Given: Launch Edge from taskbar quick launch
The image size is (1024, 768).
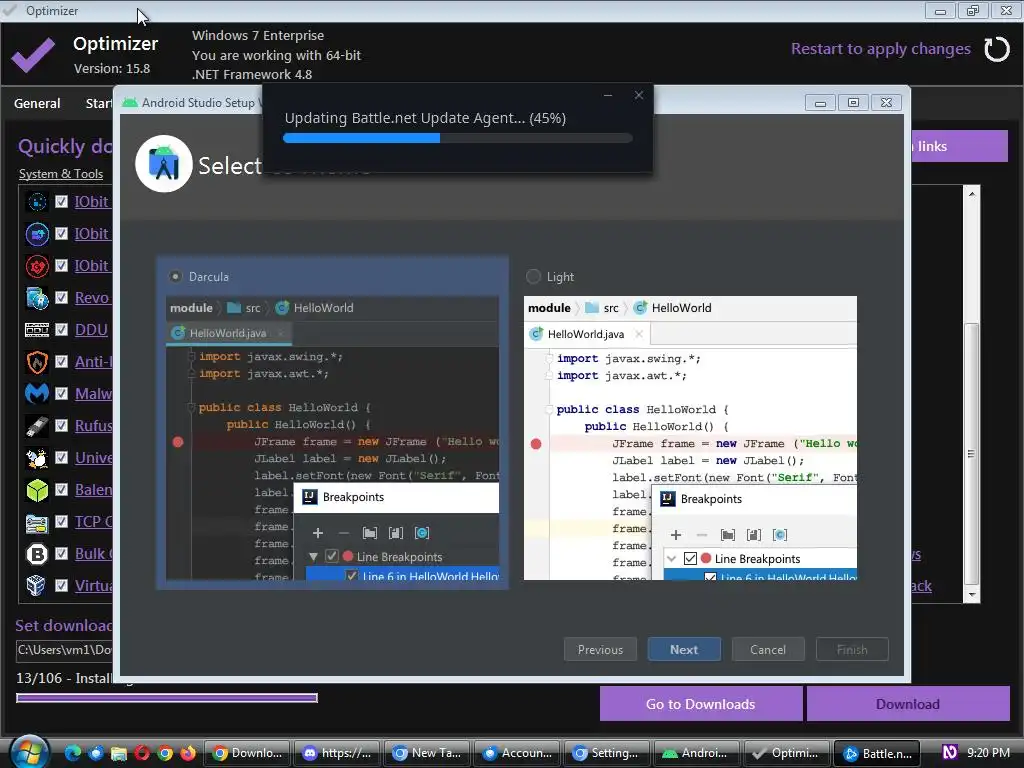Looking at the screenshot, I should [x=72, y=753].
